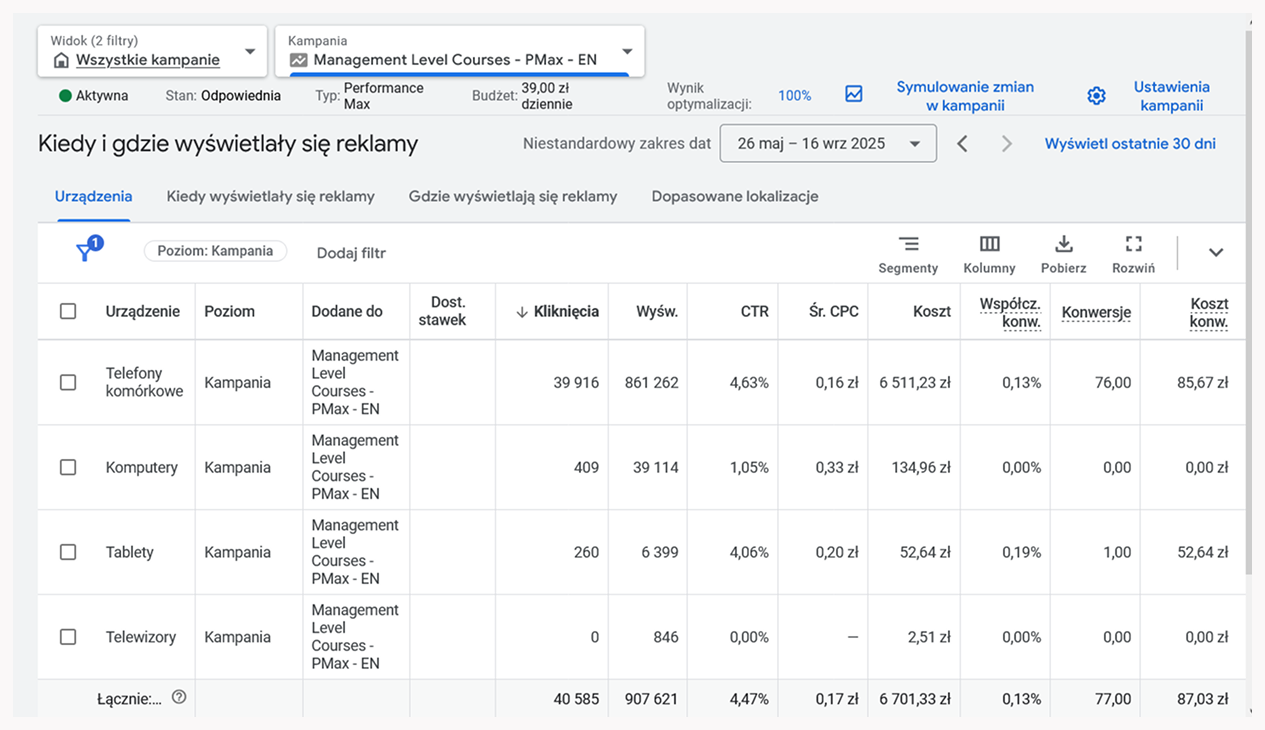This screenshot has height=730, width=1265.
Task: Click Wyświetl ostatnie 30 dni link
Action: coord(1130,144)
